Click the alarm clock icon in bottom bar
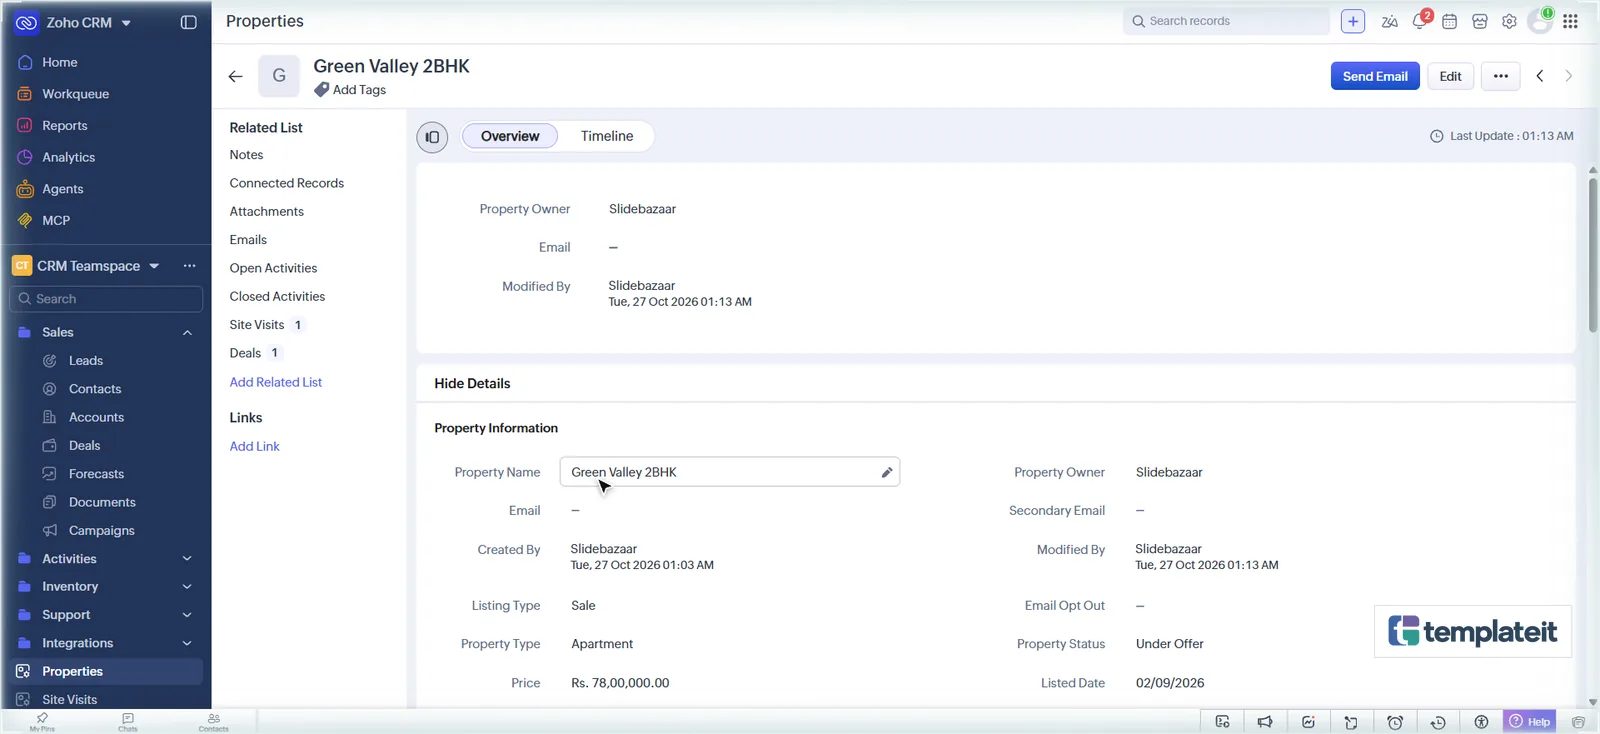 point(1395,722)
